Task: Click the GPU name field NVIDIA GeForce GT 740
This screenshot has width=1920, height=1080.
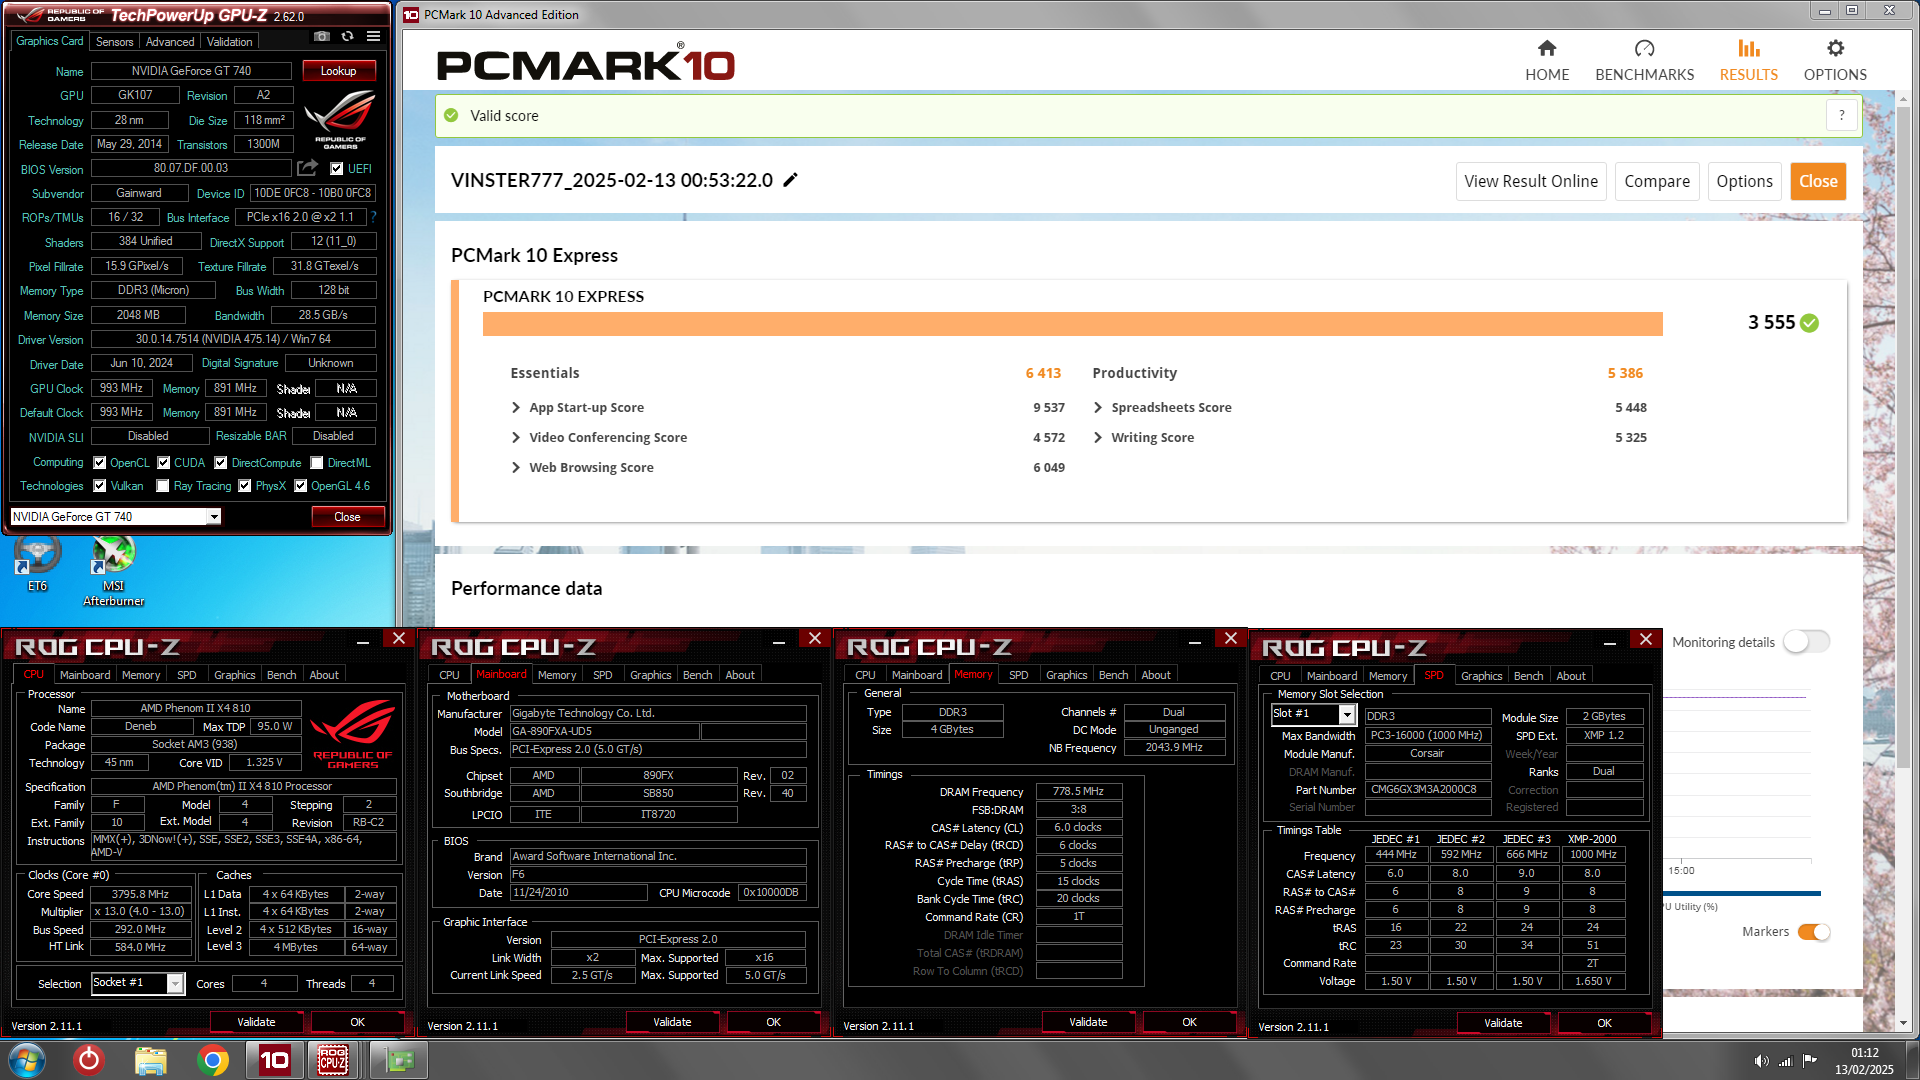Action: (x=191, y=71)
